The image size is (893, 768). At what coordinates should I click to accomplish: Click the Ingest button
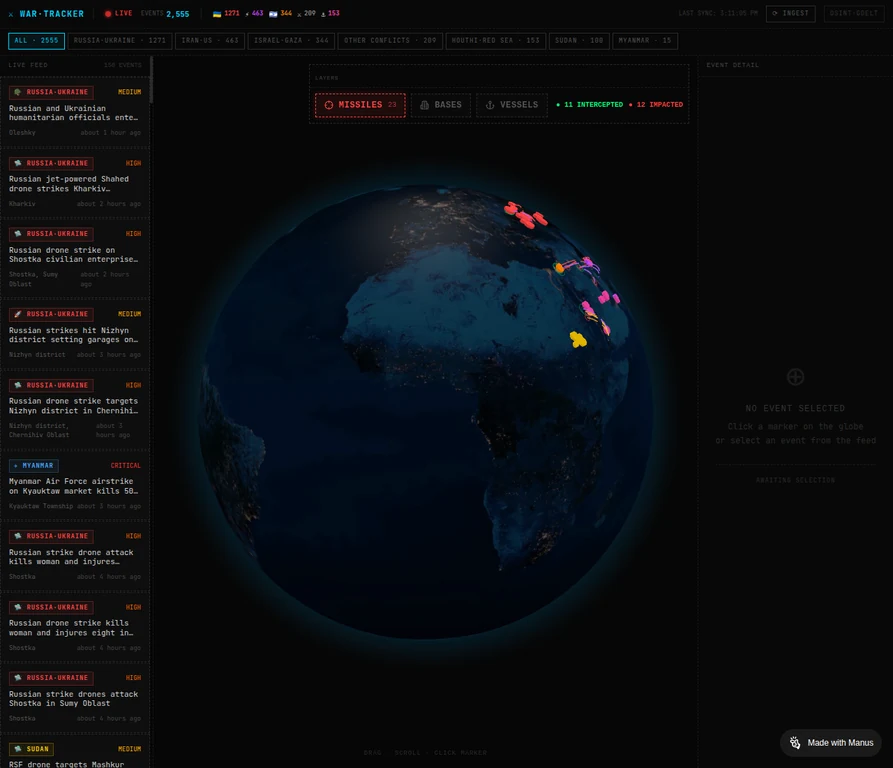790,13
